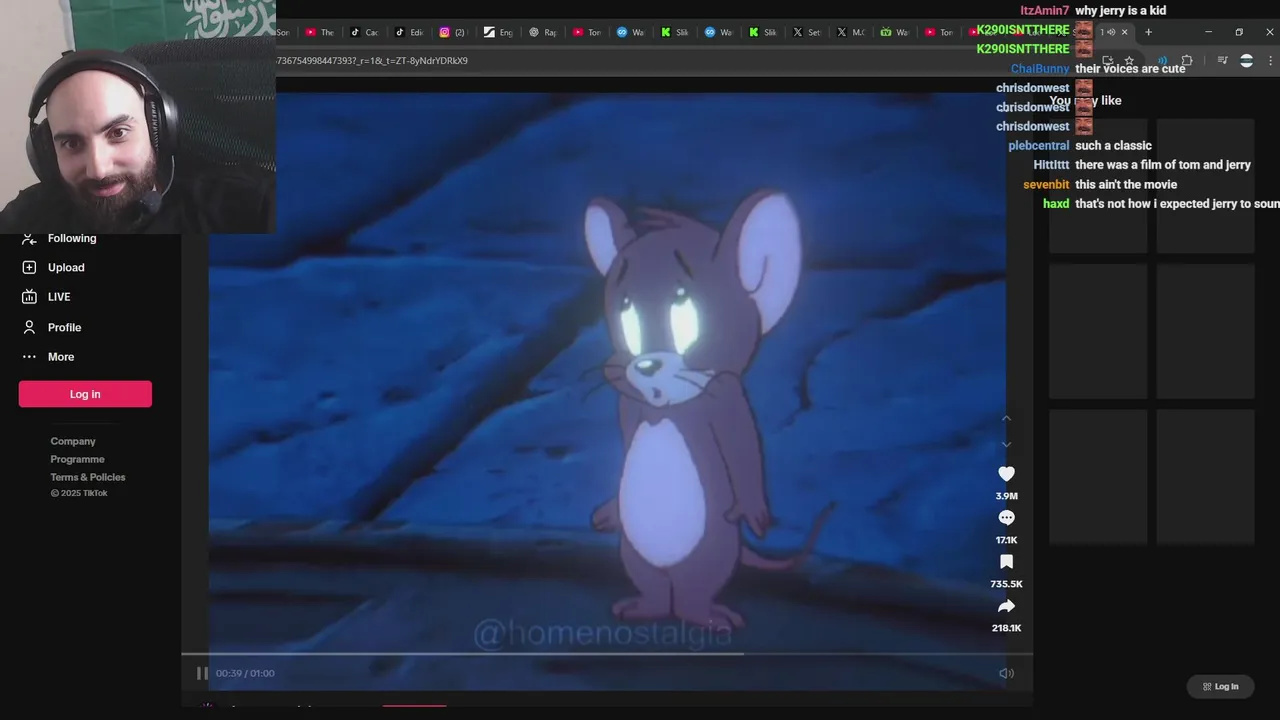Click the like count 3.9M
The image size is (1280, 720).
[x=1006, y=496]
